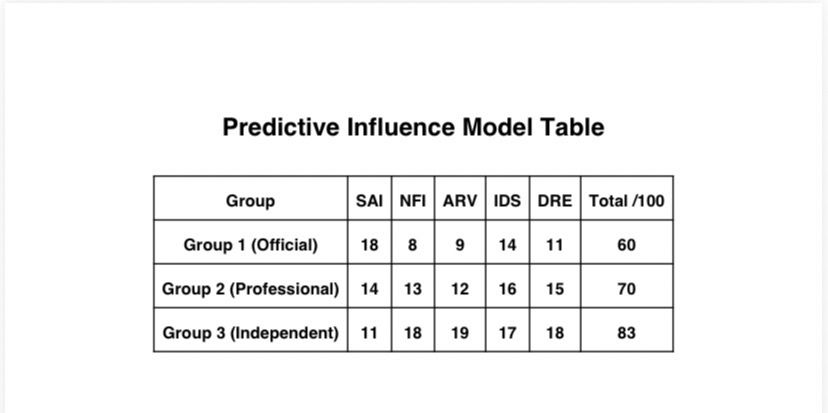The height and width of the screenshot is (413, 828).
Task: Select Group 2 DRE value 15
Action: [555, 289]
